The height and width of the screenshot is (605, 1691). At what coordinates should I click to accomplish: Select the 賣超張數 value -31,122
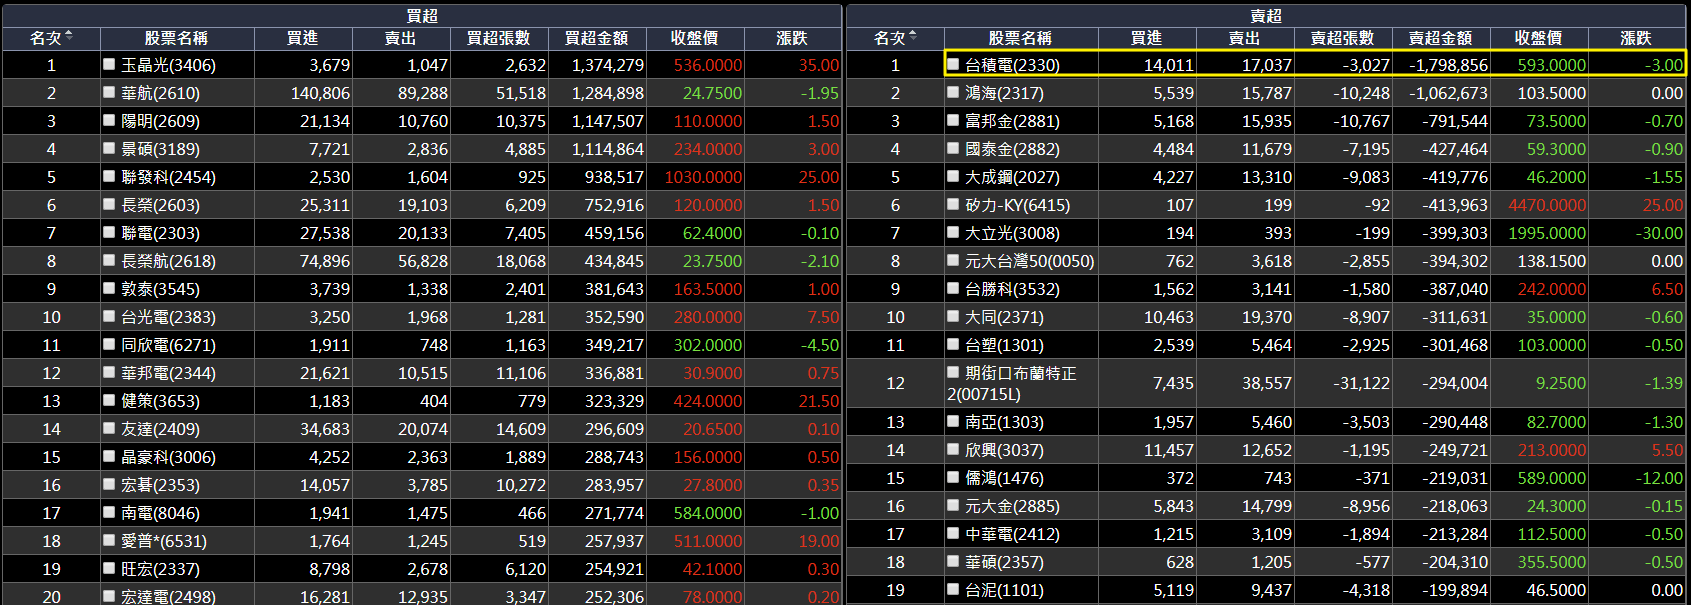[x=1361, y=383]
